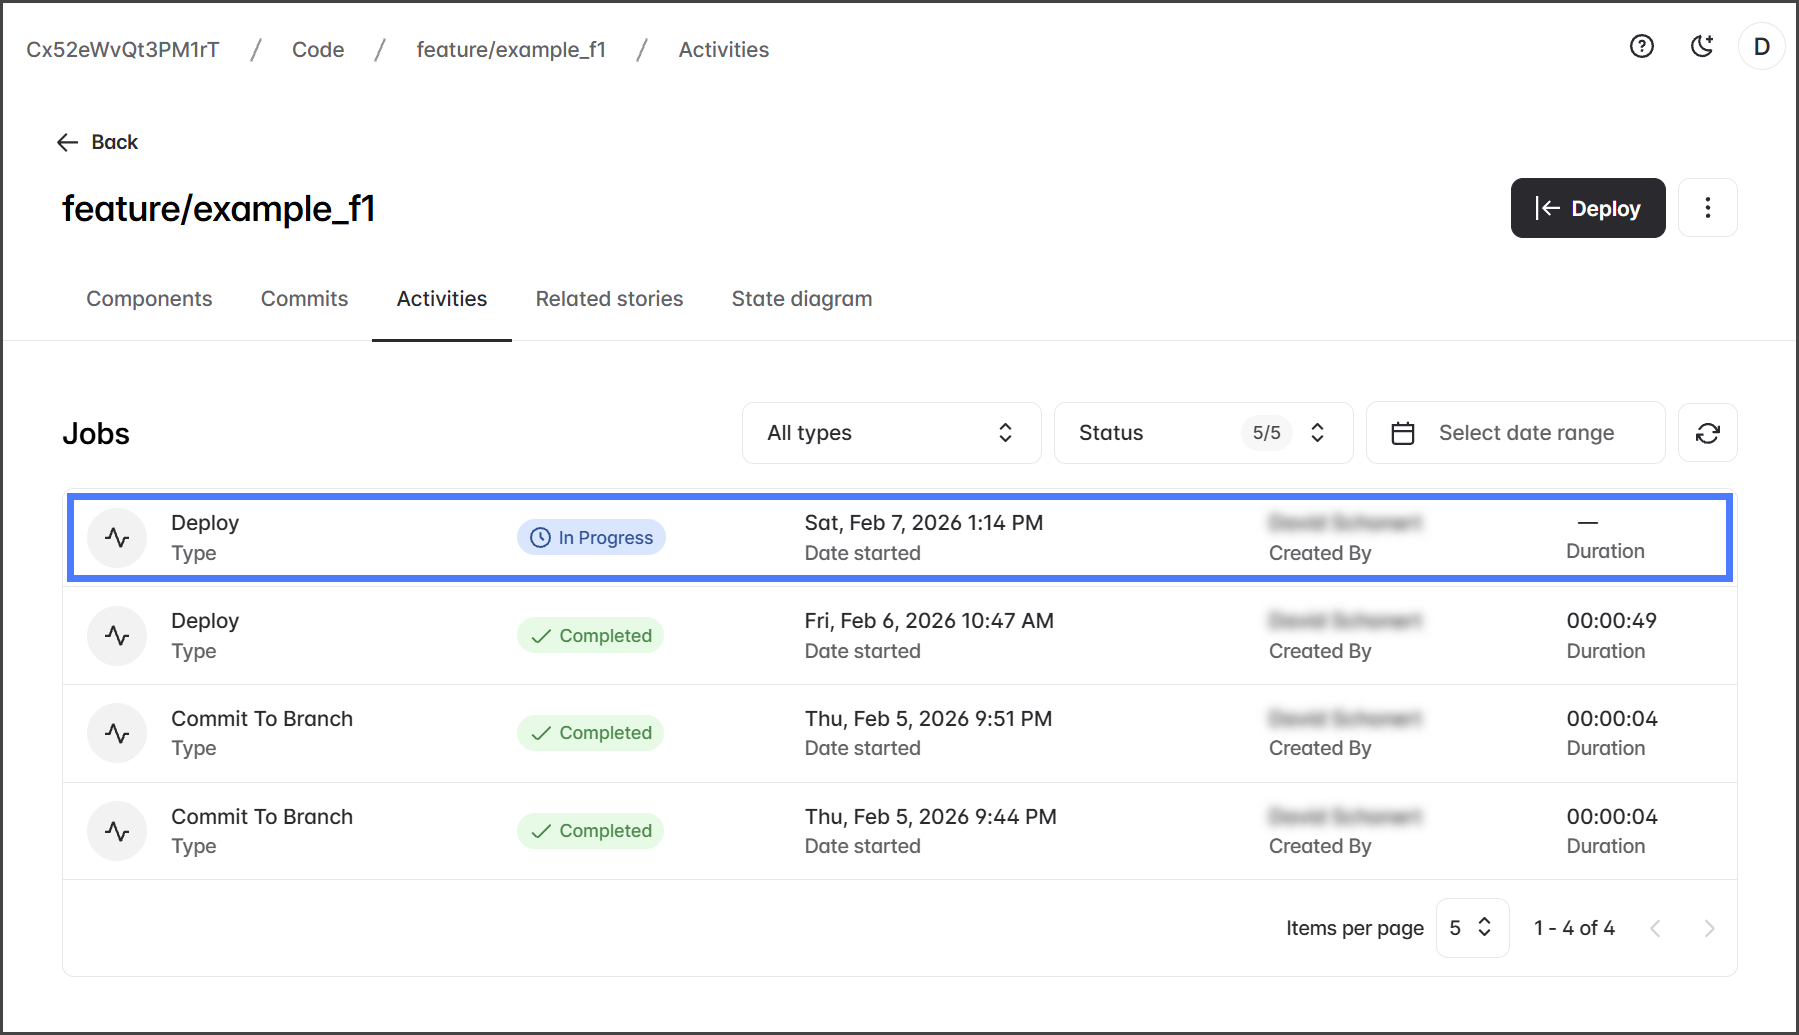Click the help question mark icon

click(1641, 46)
